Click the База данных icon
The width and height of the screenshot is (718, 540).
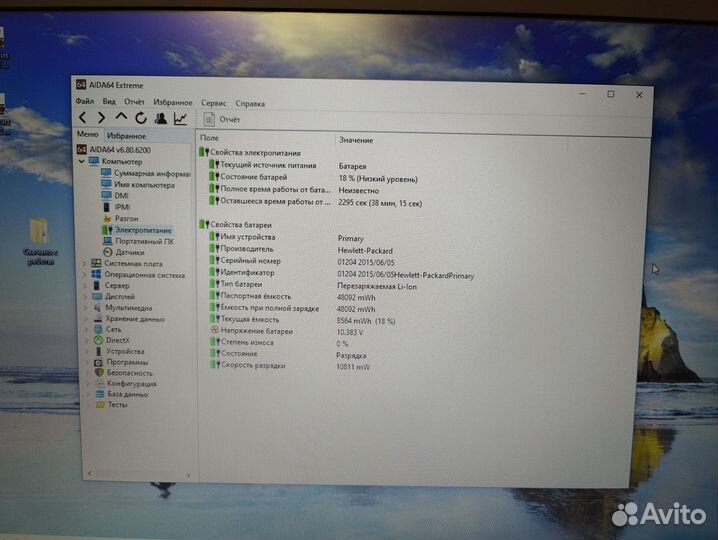point(100,394)
